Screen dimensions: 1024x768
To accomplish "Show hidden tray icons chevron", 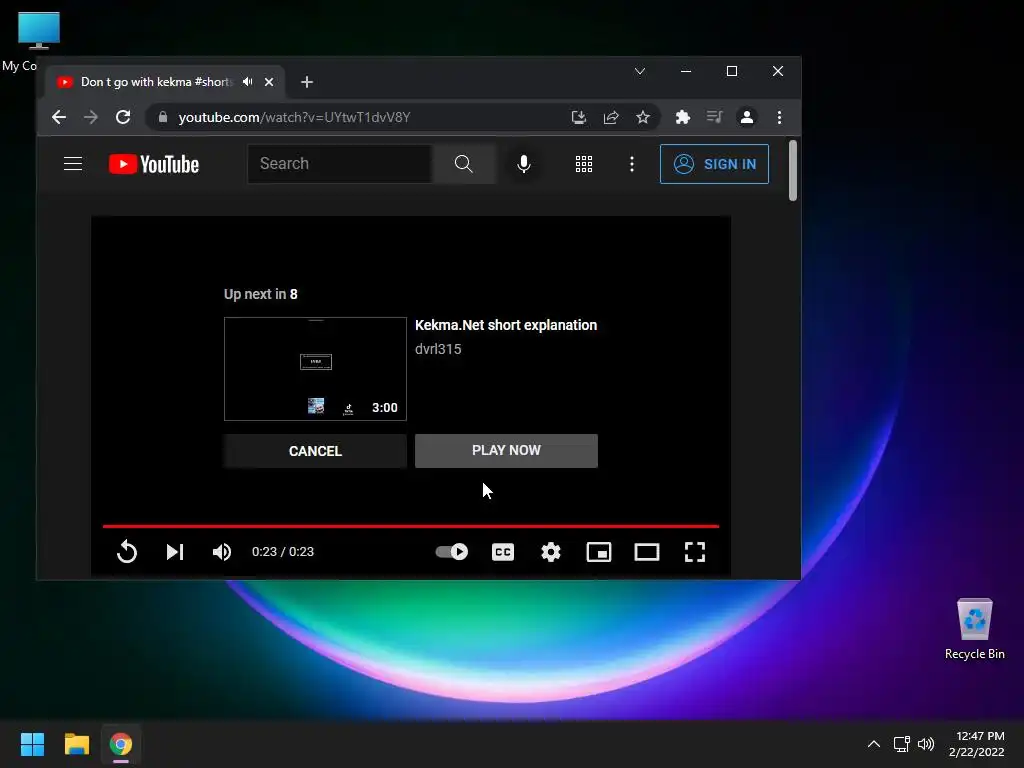I will (874, 744).
